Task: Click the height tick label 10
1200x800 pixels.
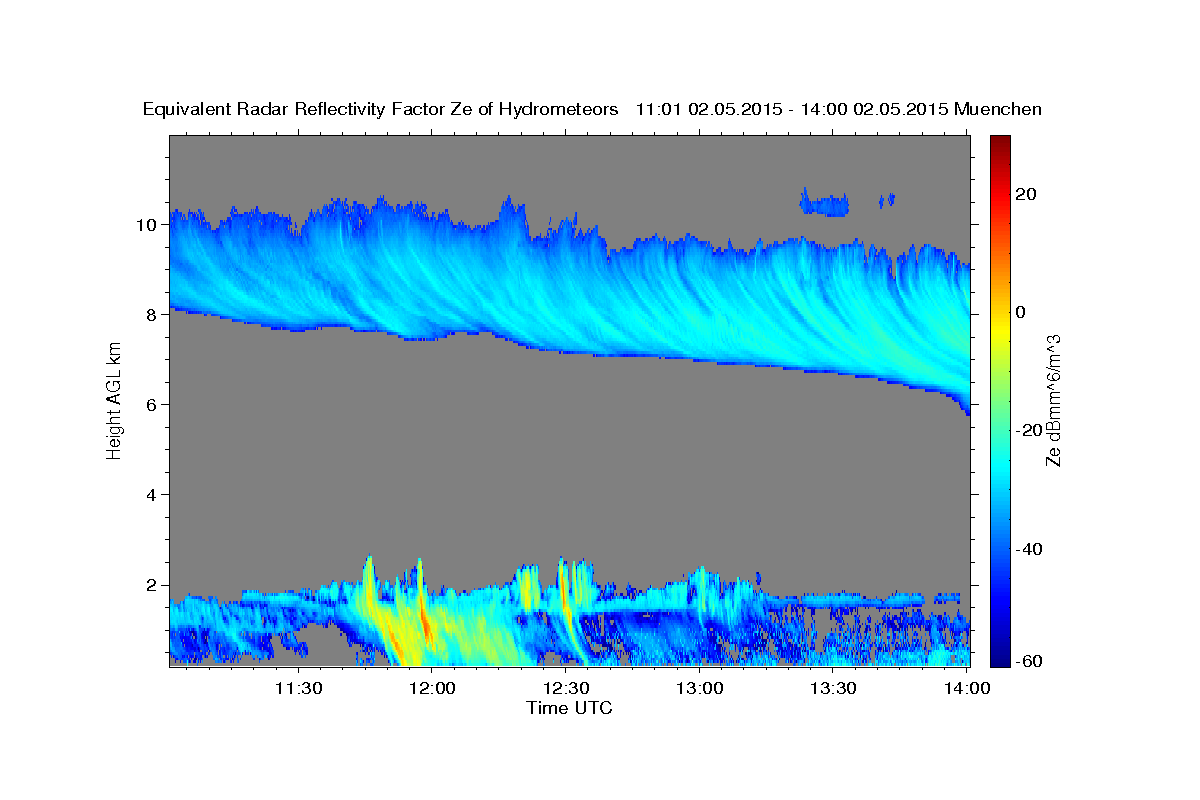Action: pos(147,224)
